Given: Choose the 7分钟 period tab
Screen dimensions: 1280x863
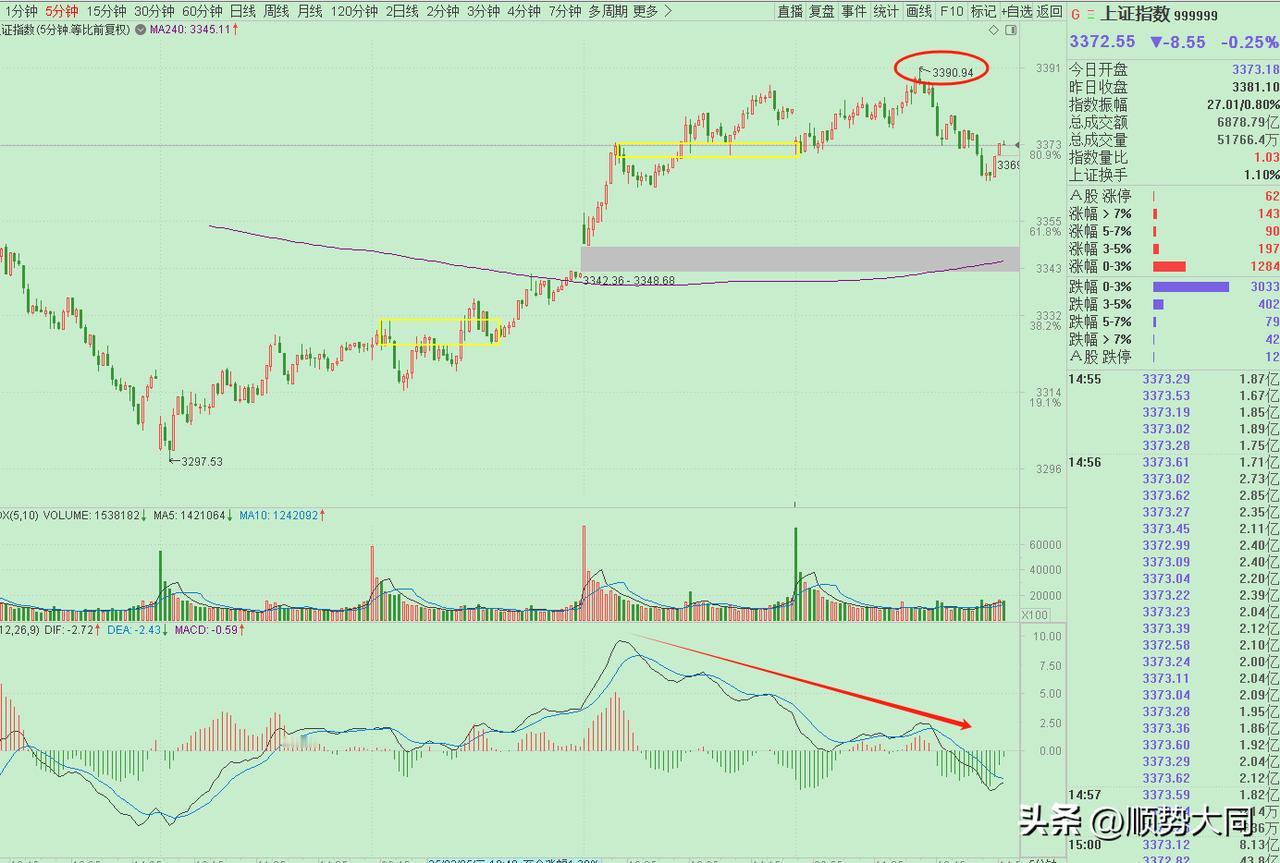Looking at the screenshot, I should [564, 11].
